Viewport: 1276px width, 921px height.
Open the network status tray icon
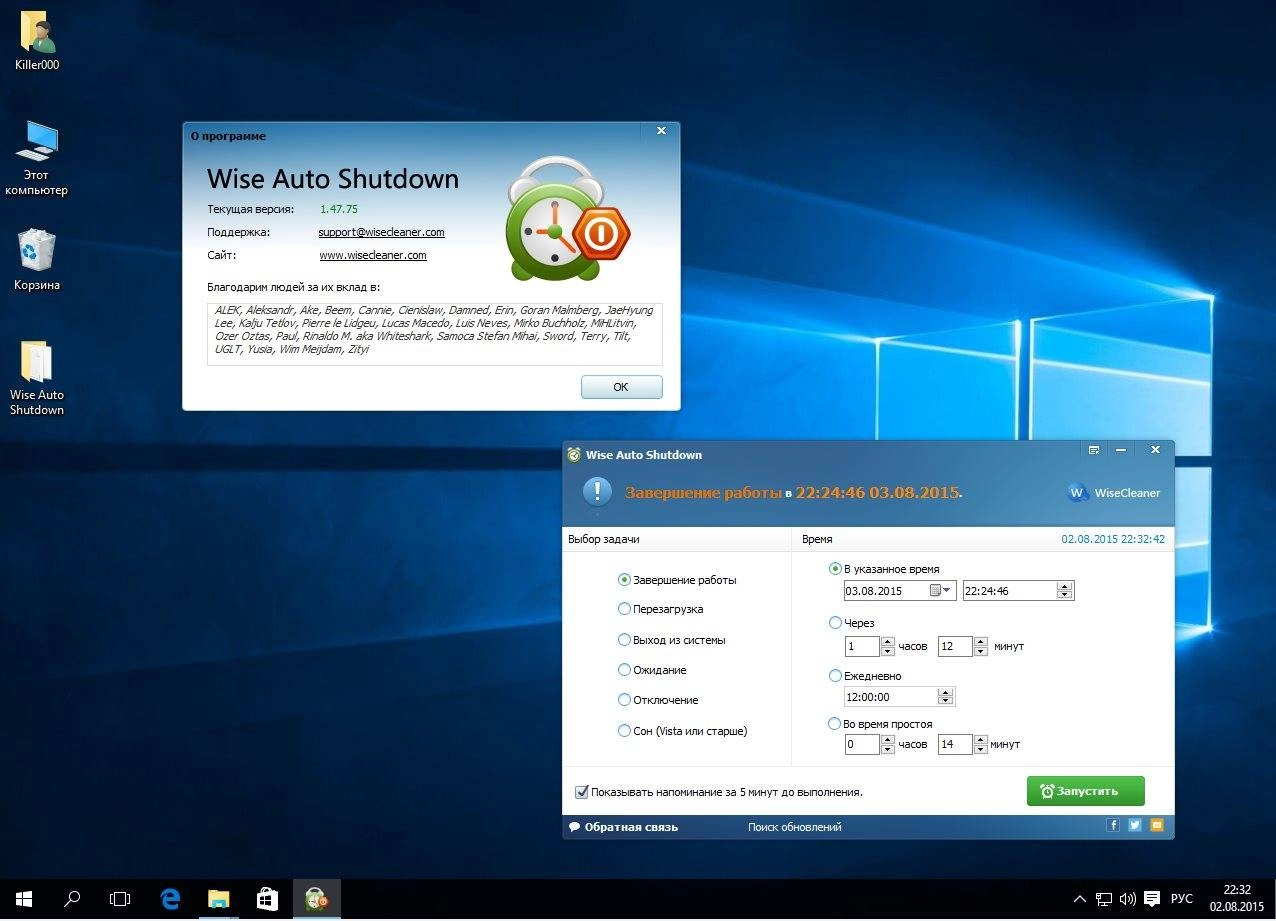click(x=1104, y=899)
